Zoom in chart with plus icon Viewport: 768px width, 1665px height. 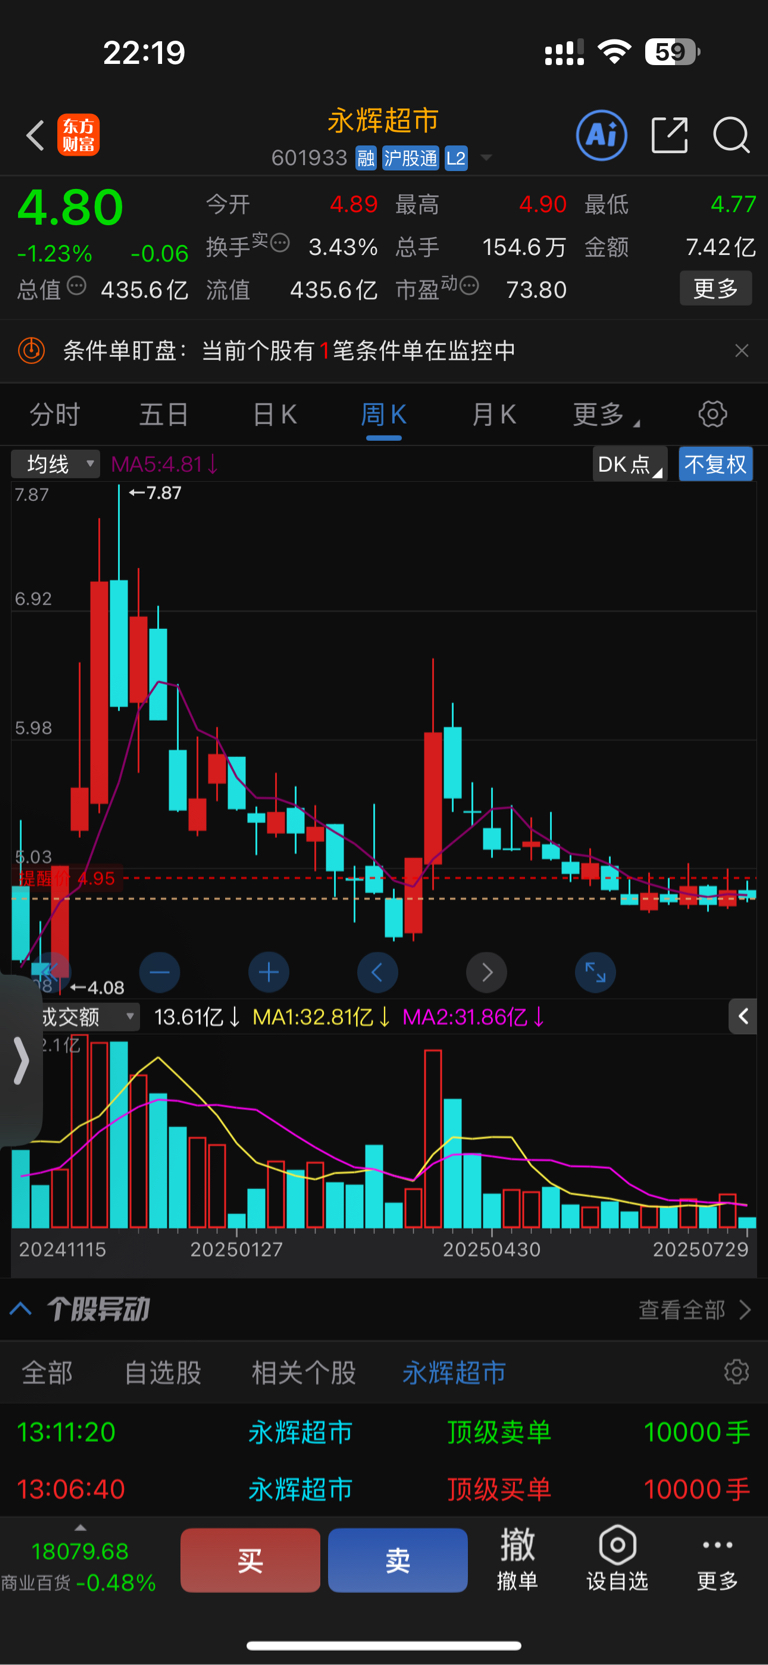tap(269, 971)
